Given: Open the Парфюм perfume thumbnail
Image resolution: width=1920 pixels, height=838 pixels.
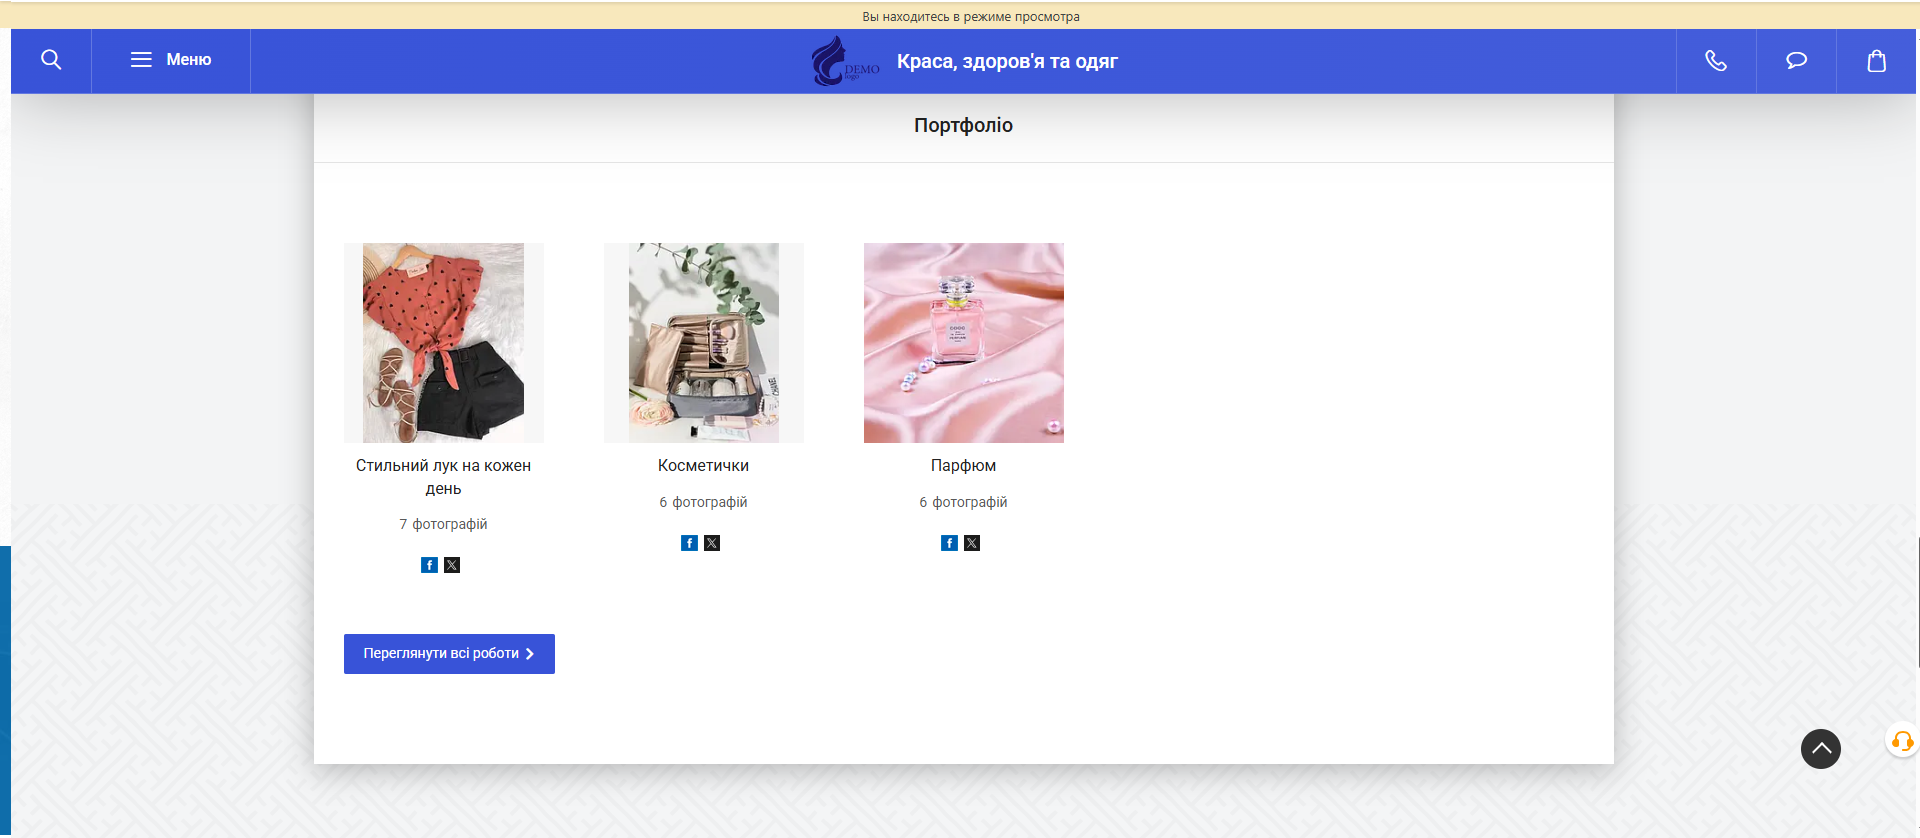Looking at the screenshot, I should tap(964, 343).
